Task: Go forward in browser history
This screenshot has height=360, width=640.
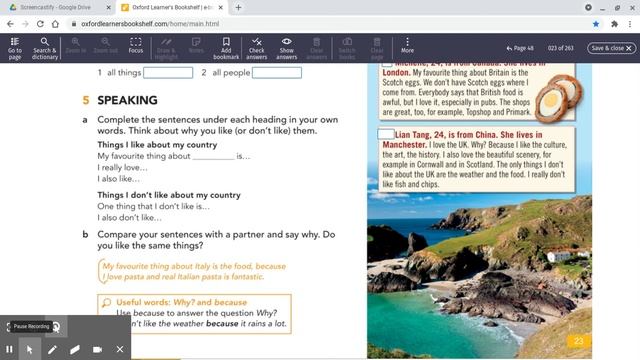Action: click(25, 24)
